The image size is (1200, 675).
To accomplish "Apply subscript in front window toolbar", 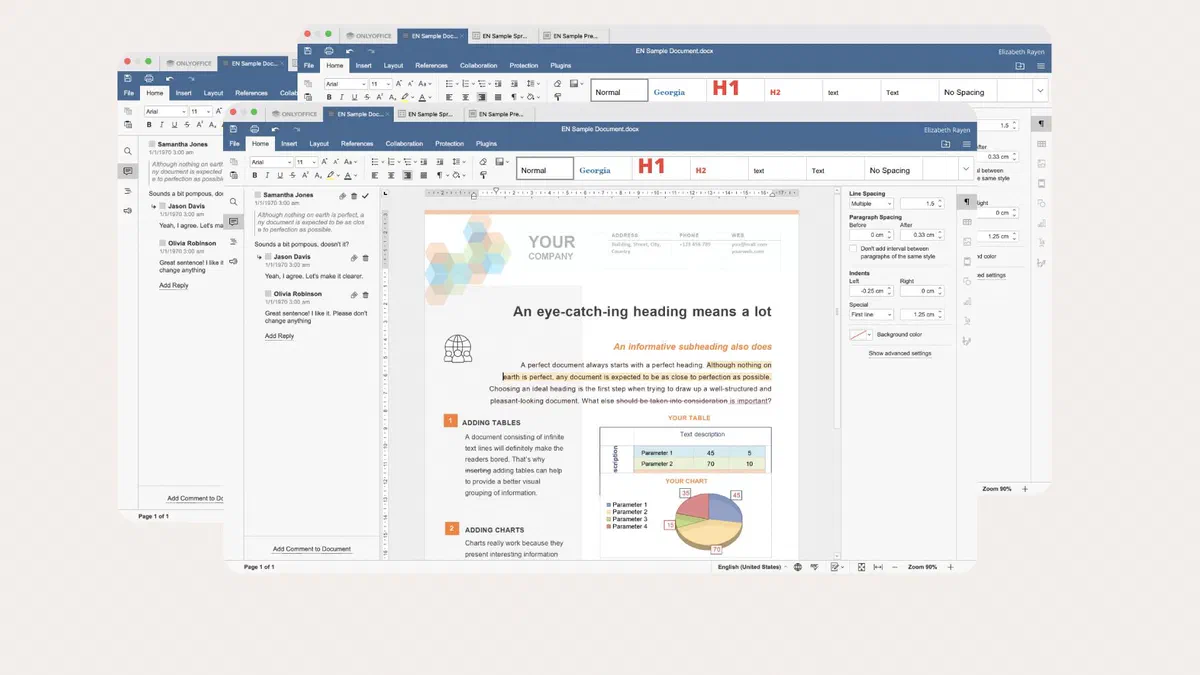I will point(318,175).
